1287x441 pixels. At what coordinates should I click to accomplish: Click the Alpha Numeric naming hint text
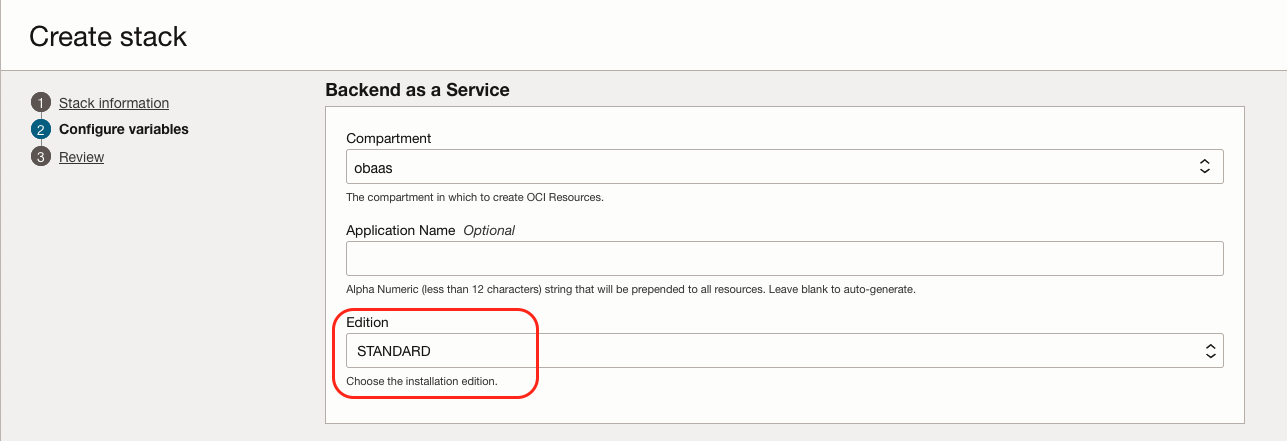630,289
